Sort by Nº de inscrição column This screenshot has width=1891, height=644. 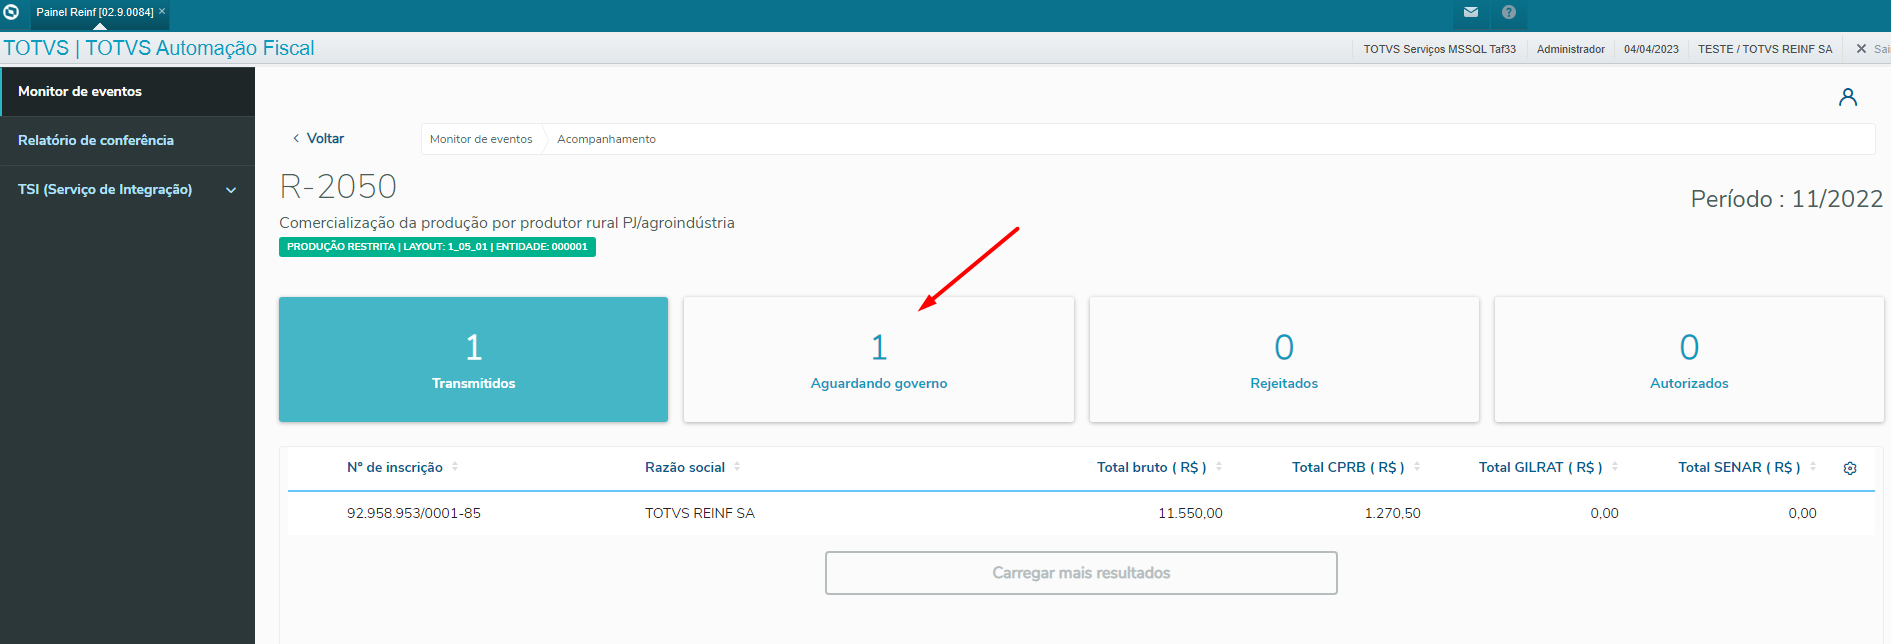click(x=402, y=467)
